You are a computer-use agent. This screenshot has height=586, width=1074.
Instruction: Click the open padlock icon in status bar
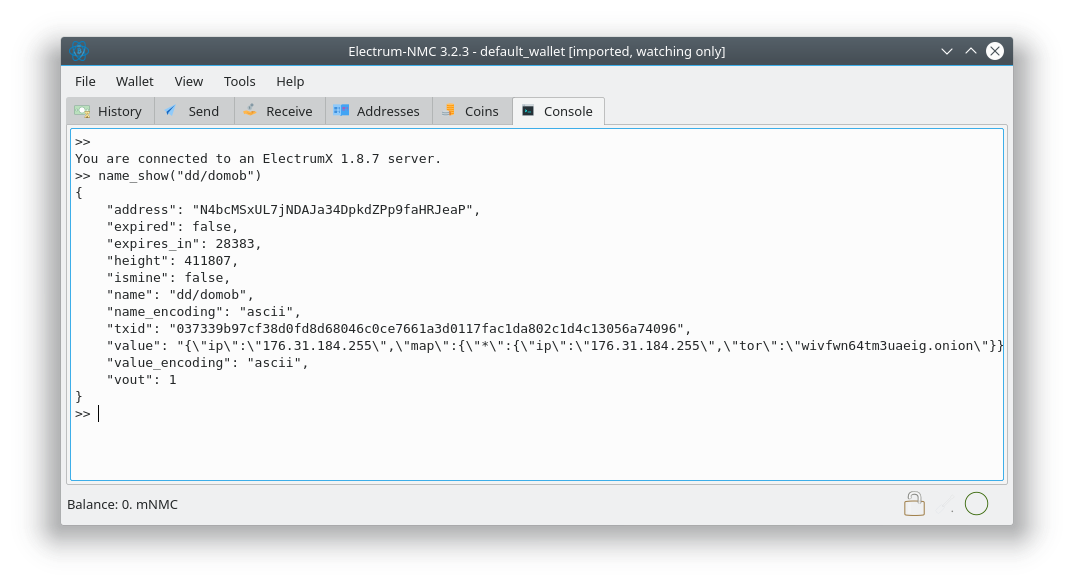914,503
